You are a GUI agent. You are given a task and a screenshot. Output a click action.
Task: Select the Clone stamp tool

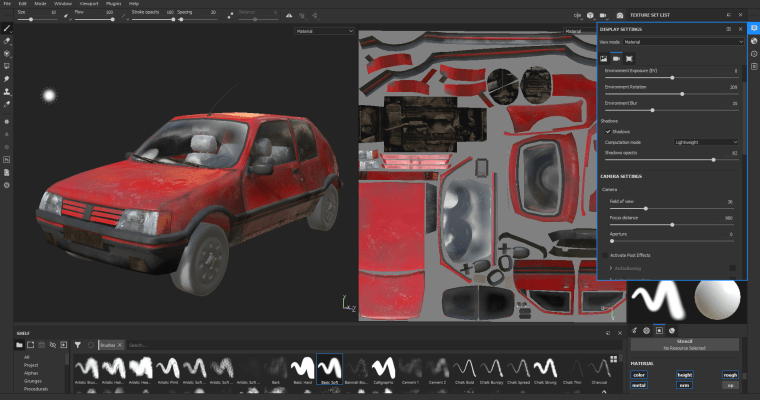(7, 91)
